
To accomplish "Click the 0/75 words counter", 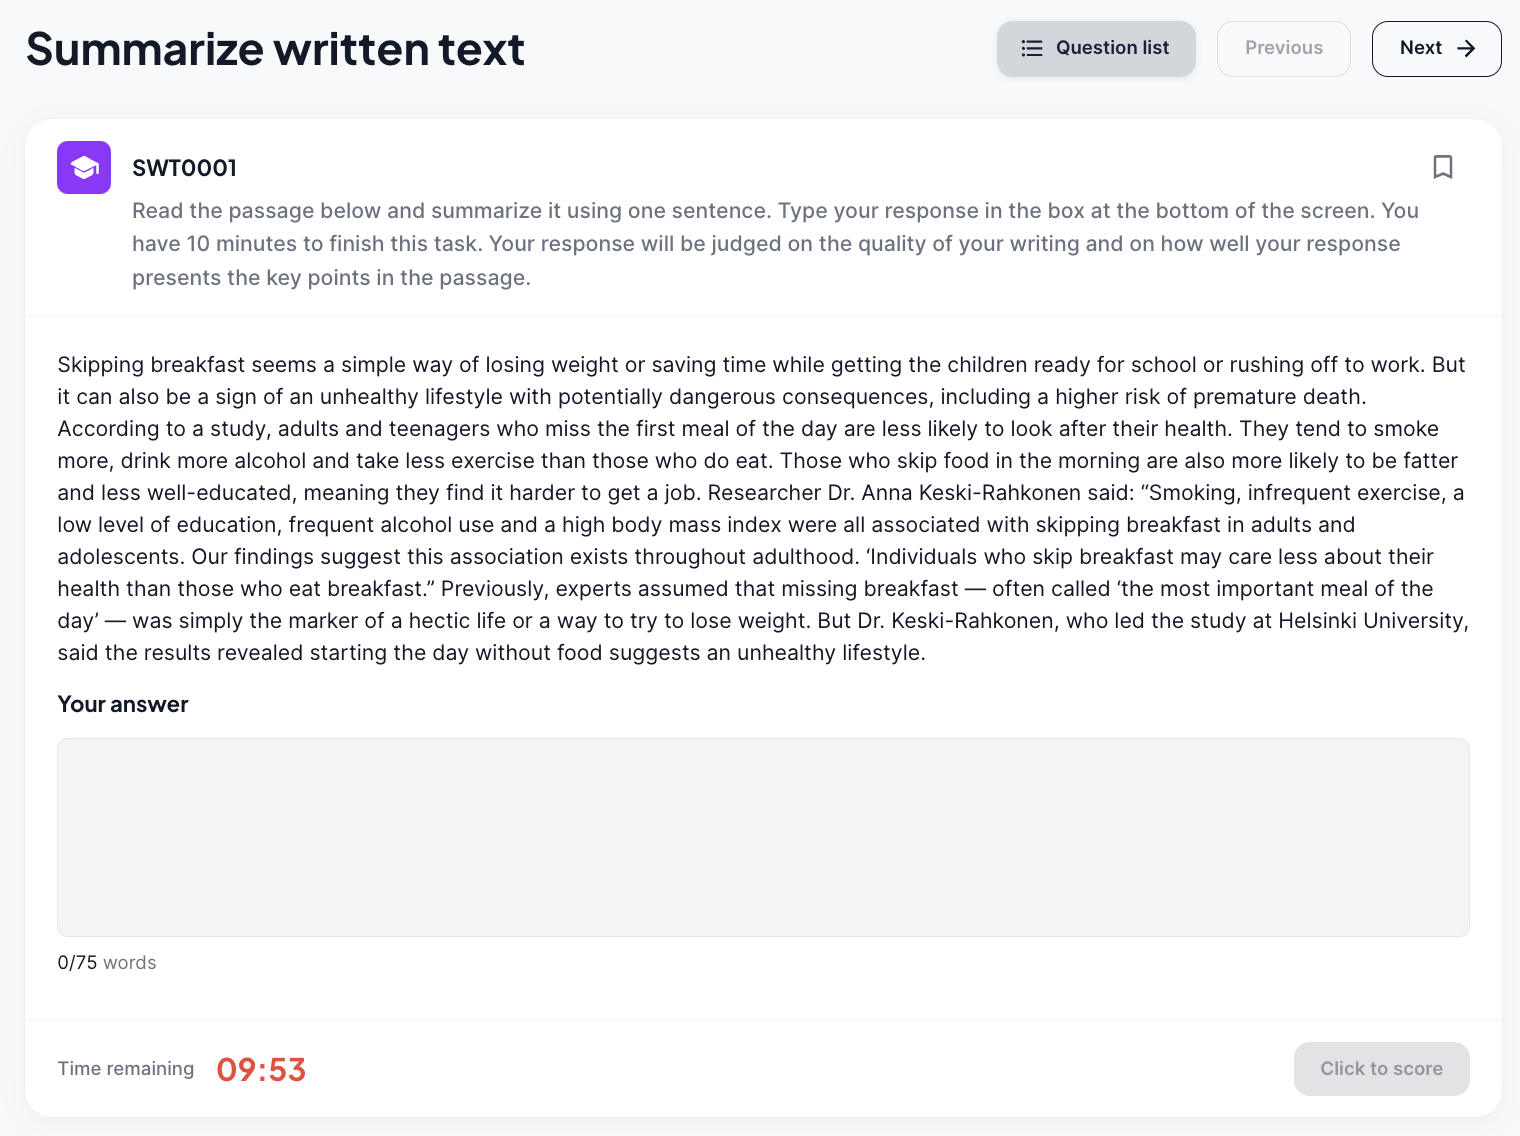I will click(107, 963).
